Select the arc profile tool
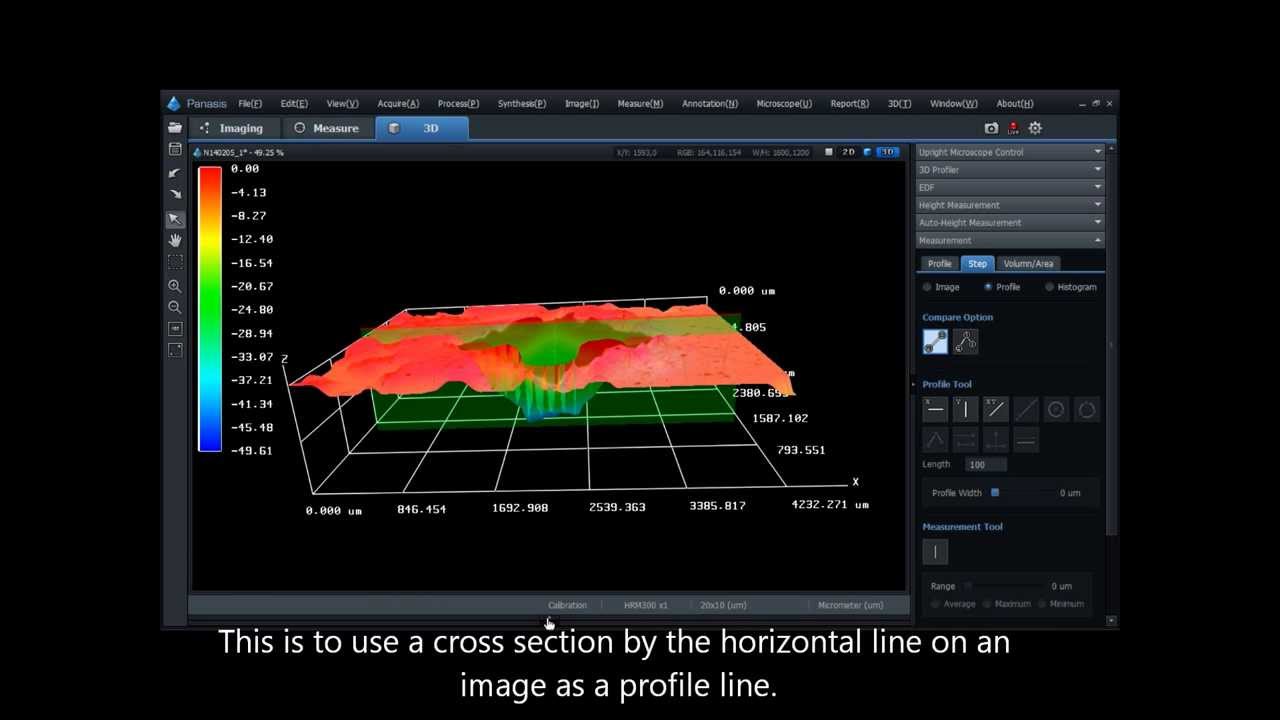The width and height of the screenshot is (1280, 720). [x=1087, y=409]
